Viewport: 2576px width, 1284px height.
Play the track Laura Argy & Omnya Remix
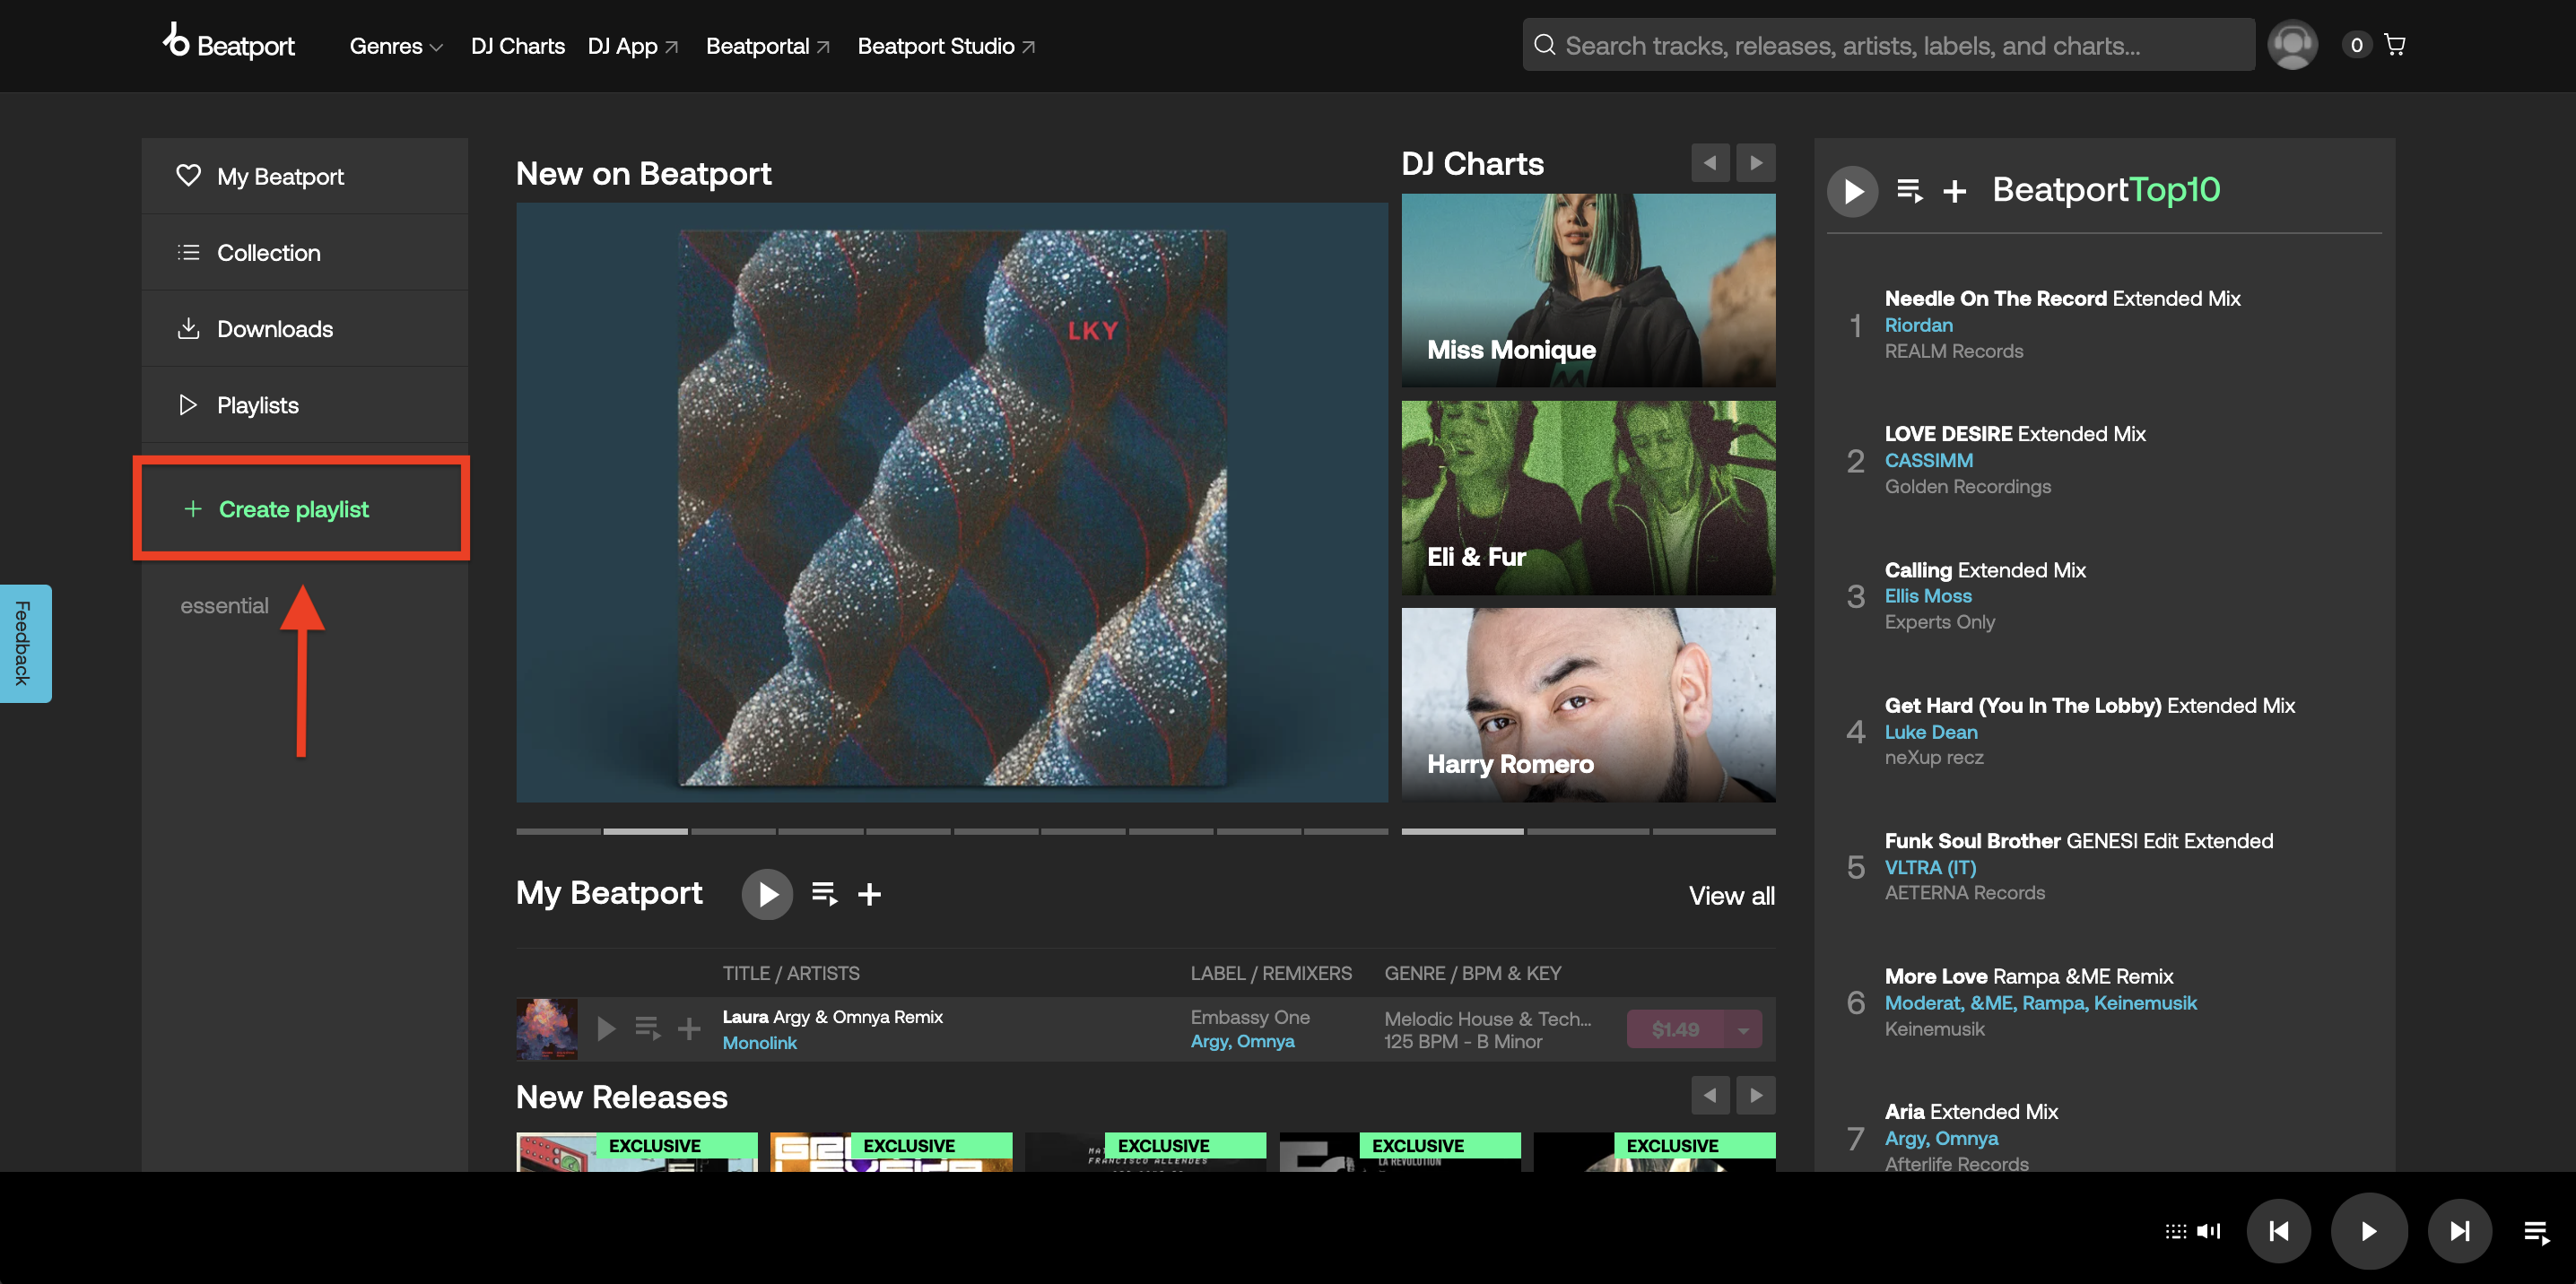[605, 1028]
